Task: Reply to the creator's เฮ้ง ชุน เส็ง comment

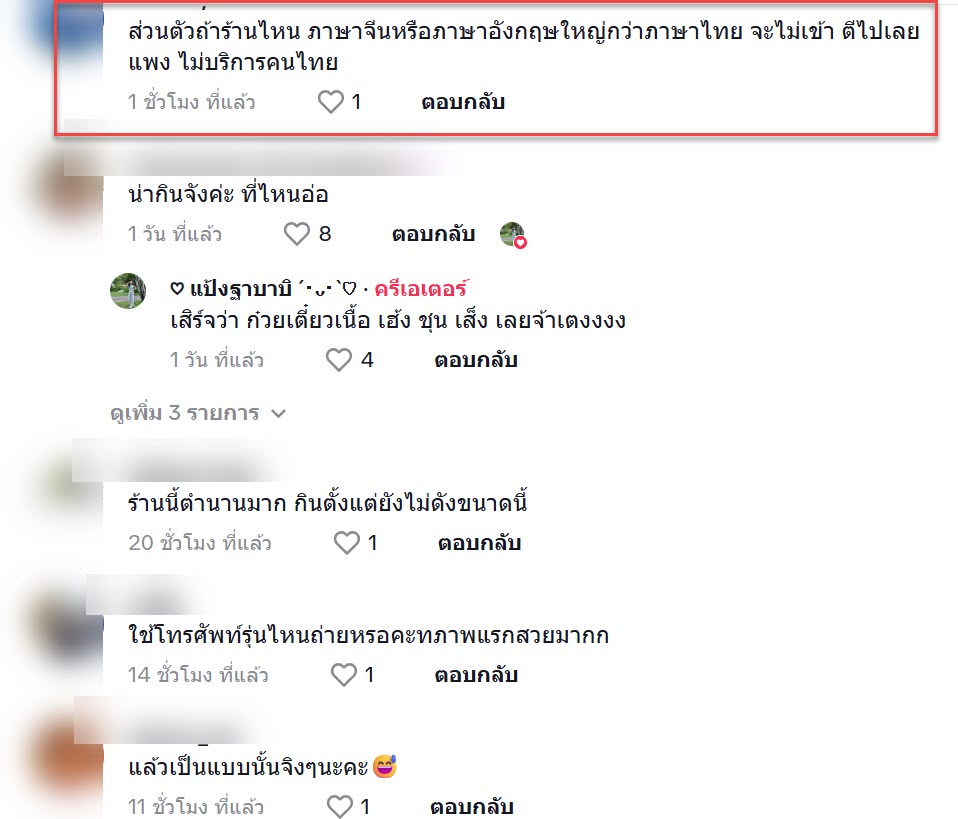Action: pos(476,360)
